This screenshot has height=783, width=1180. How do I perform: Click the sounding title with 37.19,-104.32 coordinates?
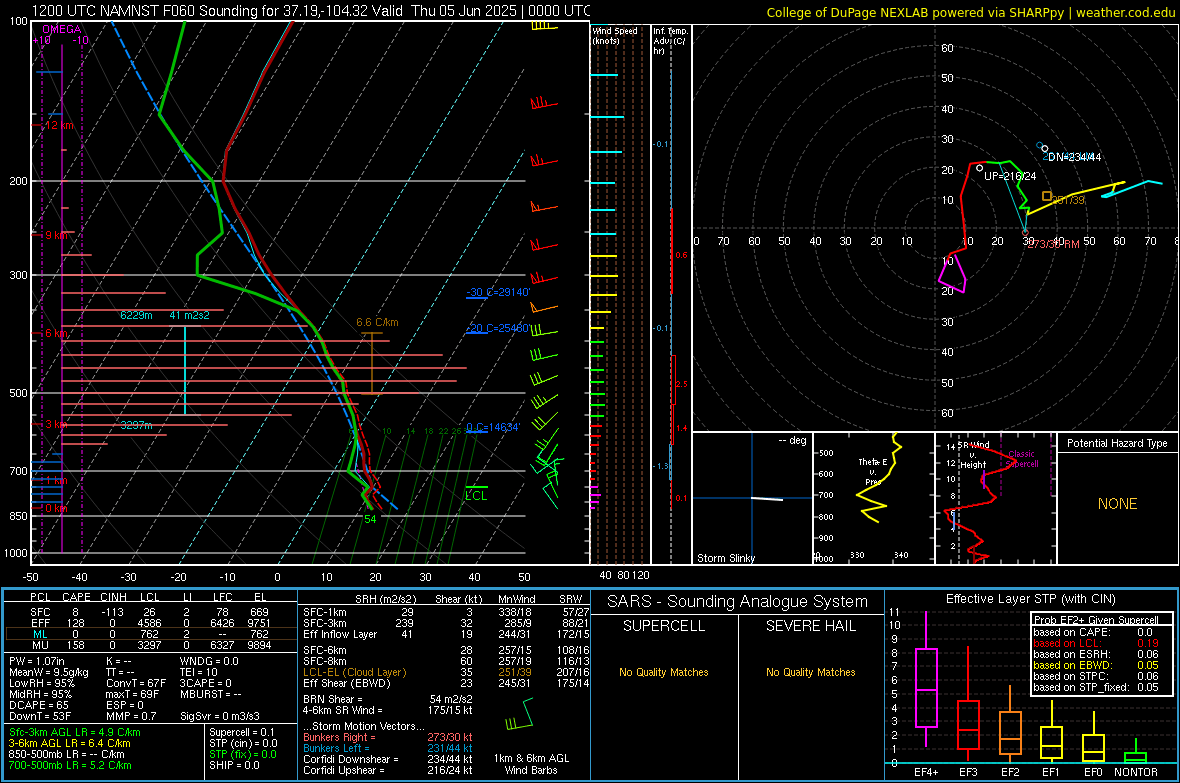[x=311, y=11]
